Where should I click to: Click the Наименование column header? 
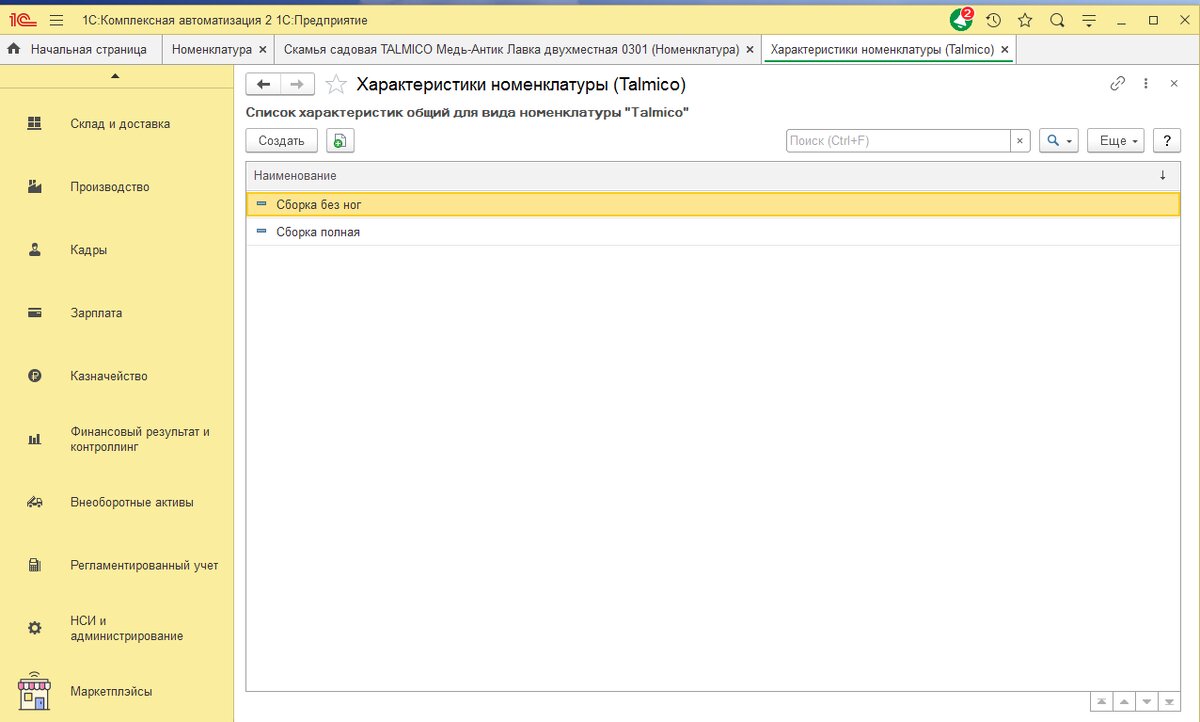tap(713, 175)
